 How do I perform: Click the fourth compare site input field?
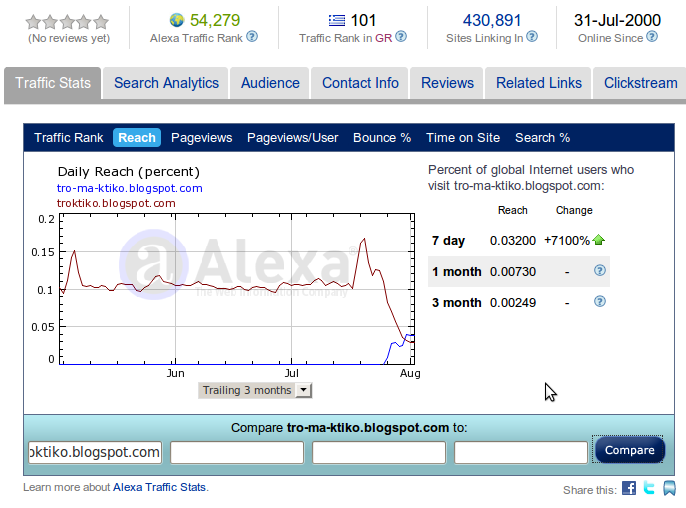[x=521, y=452]
